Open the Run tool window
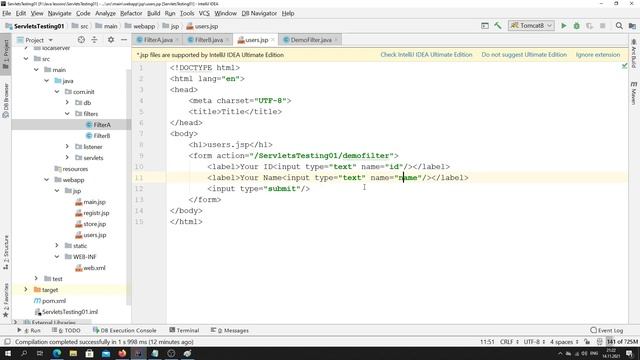 29,330
